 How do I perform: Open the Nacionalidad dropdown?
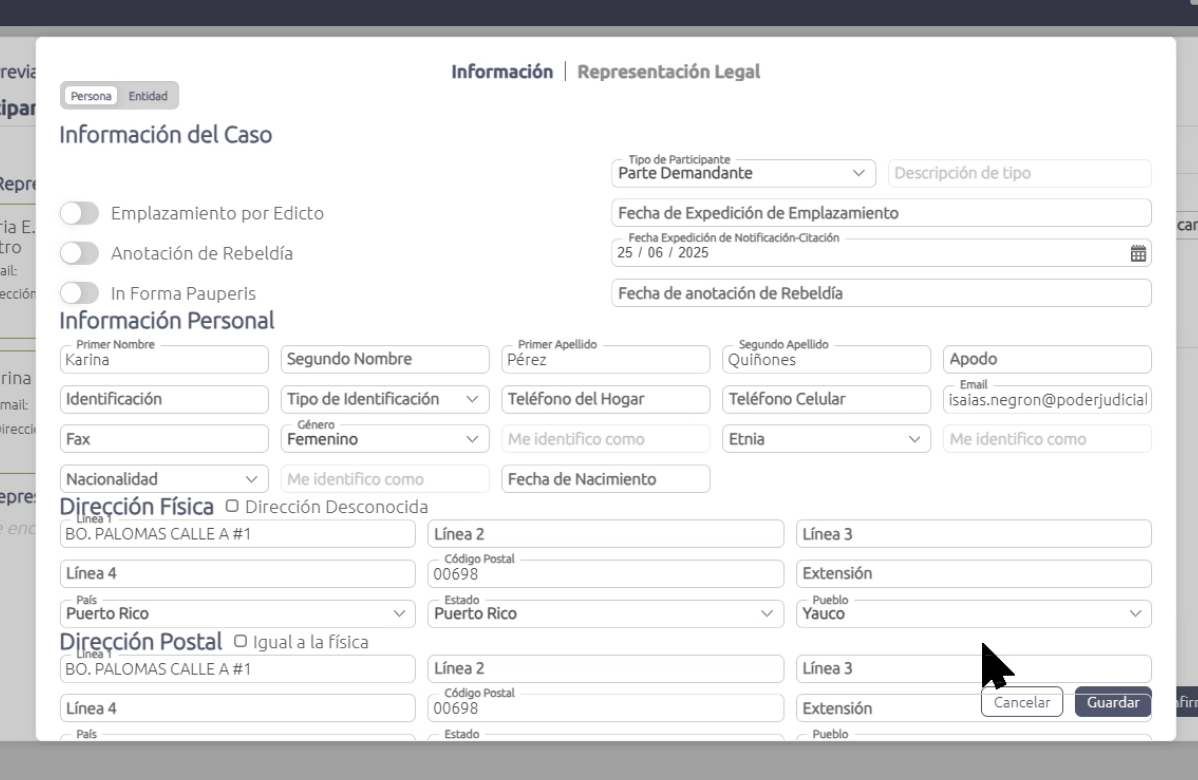click(x=165, y=479)
